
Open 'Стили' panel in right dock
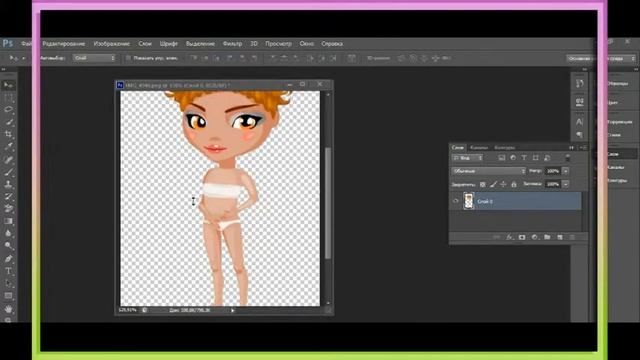tap(614, 135)
